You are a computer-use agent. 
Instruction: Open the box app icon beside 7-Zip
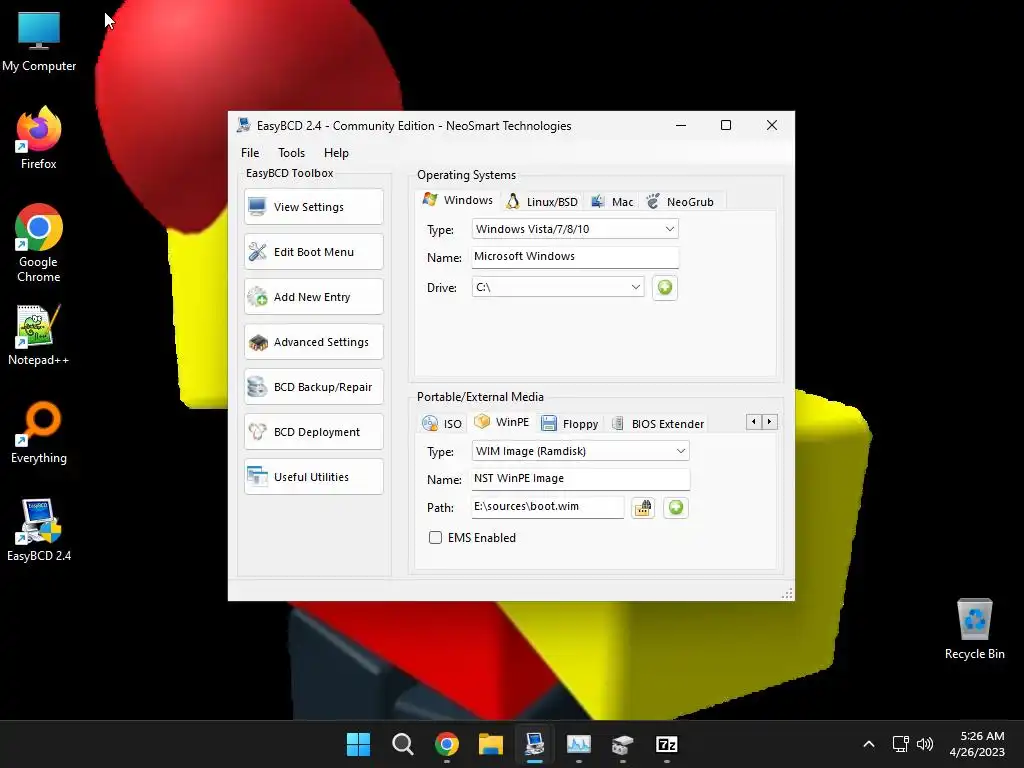tap(622, 744)
